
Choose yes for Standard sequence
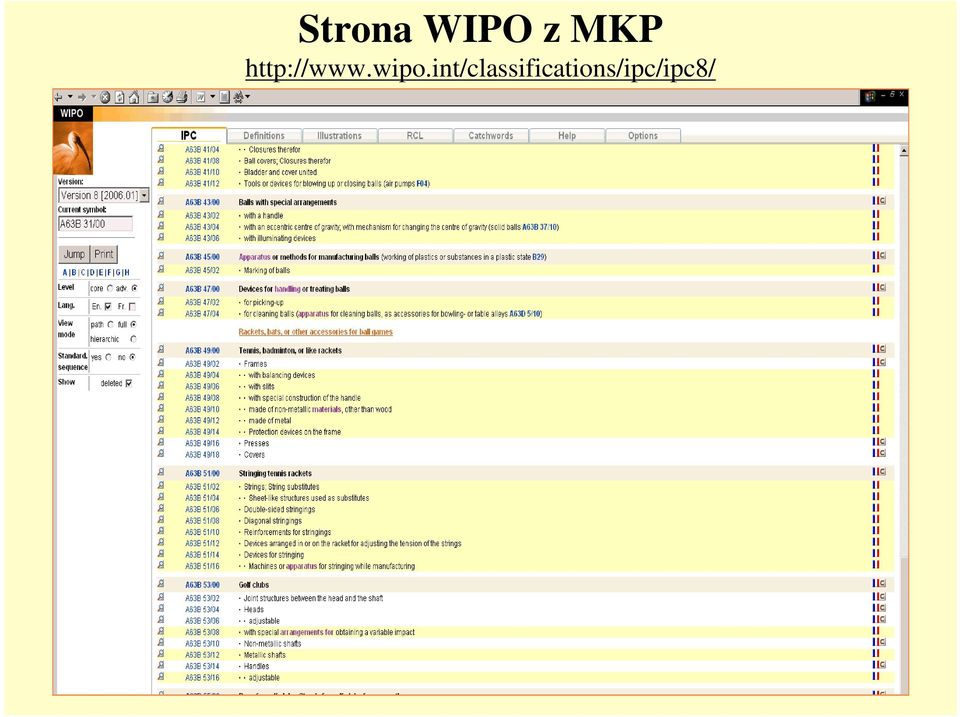pos(108,357)
